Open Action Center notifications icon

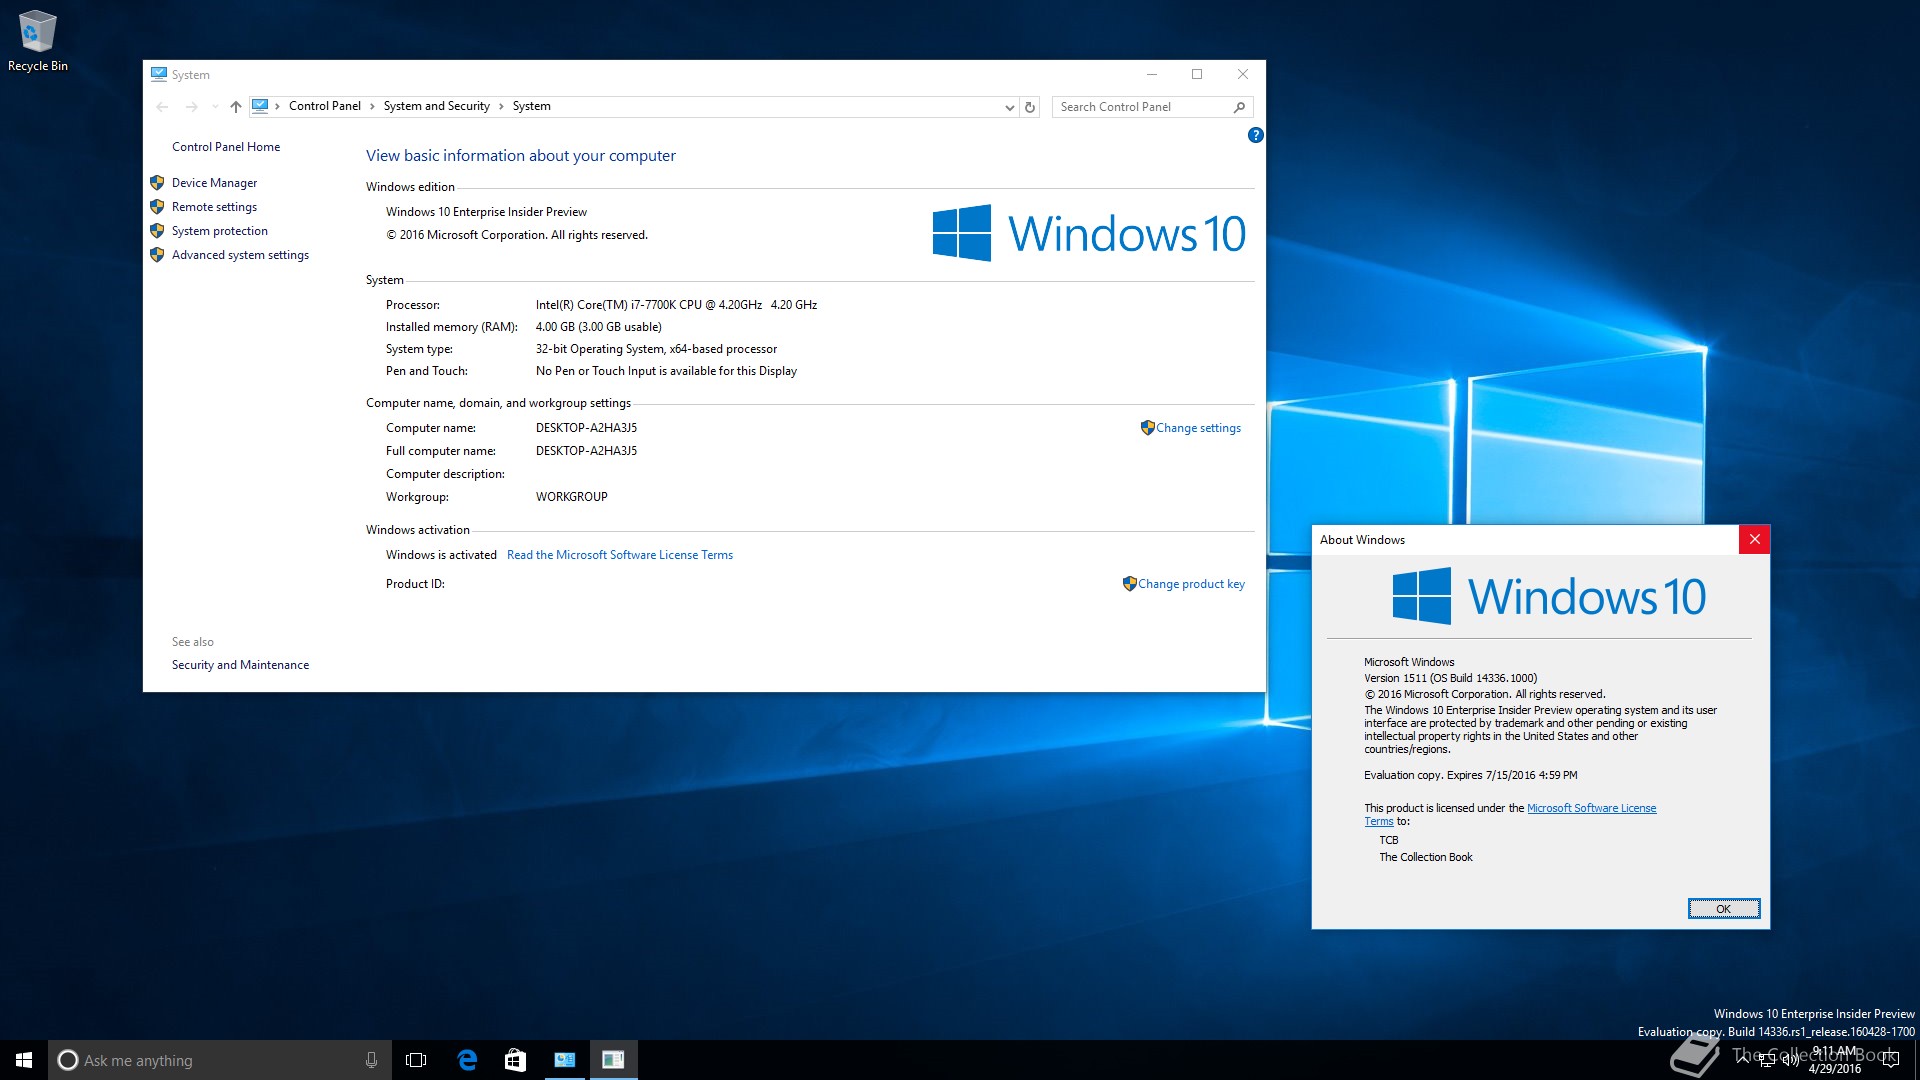(1890, 1060)
